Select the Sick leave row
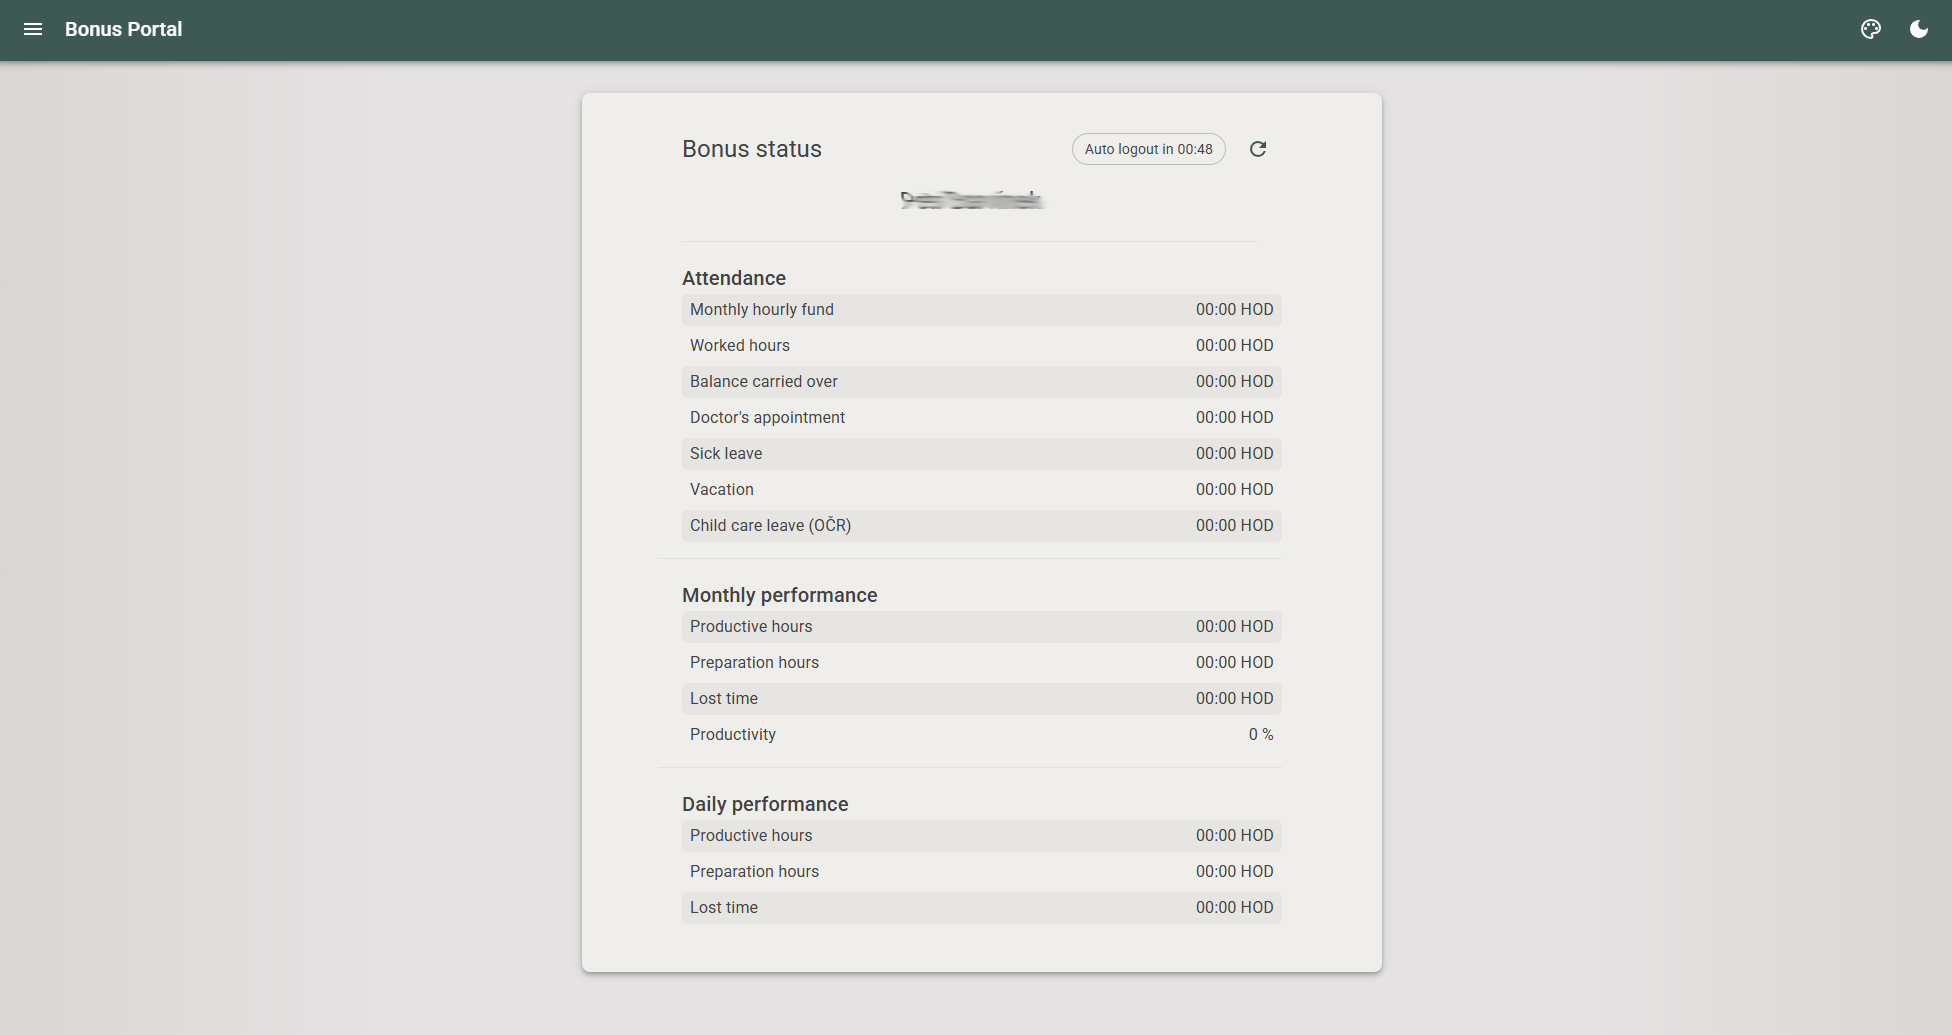This screenshot has width=1952, height=1035. [x=981, y=454]
